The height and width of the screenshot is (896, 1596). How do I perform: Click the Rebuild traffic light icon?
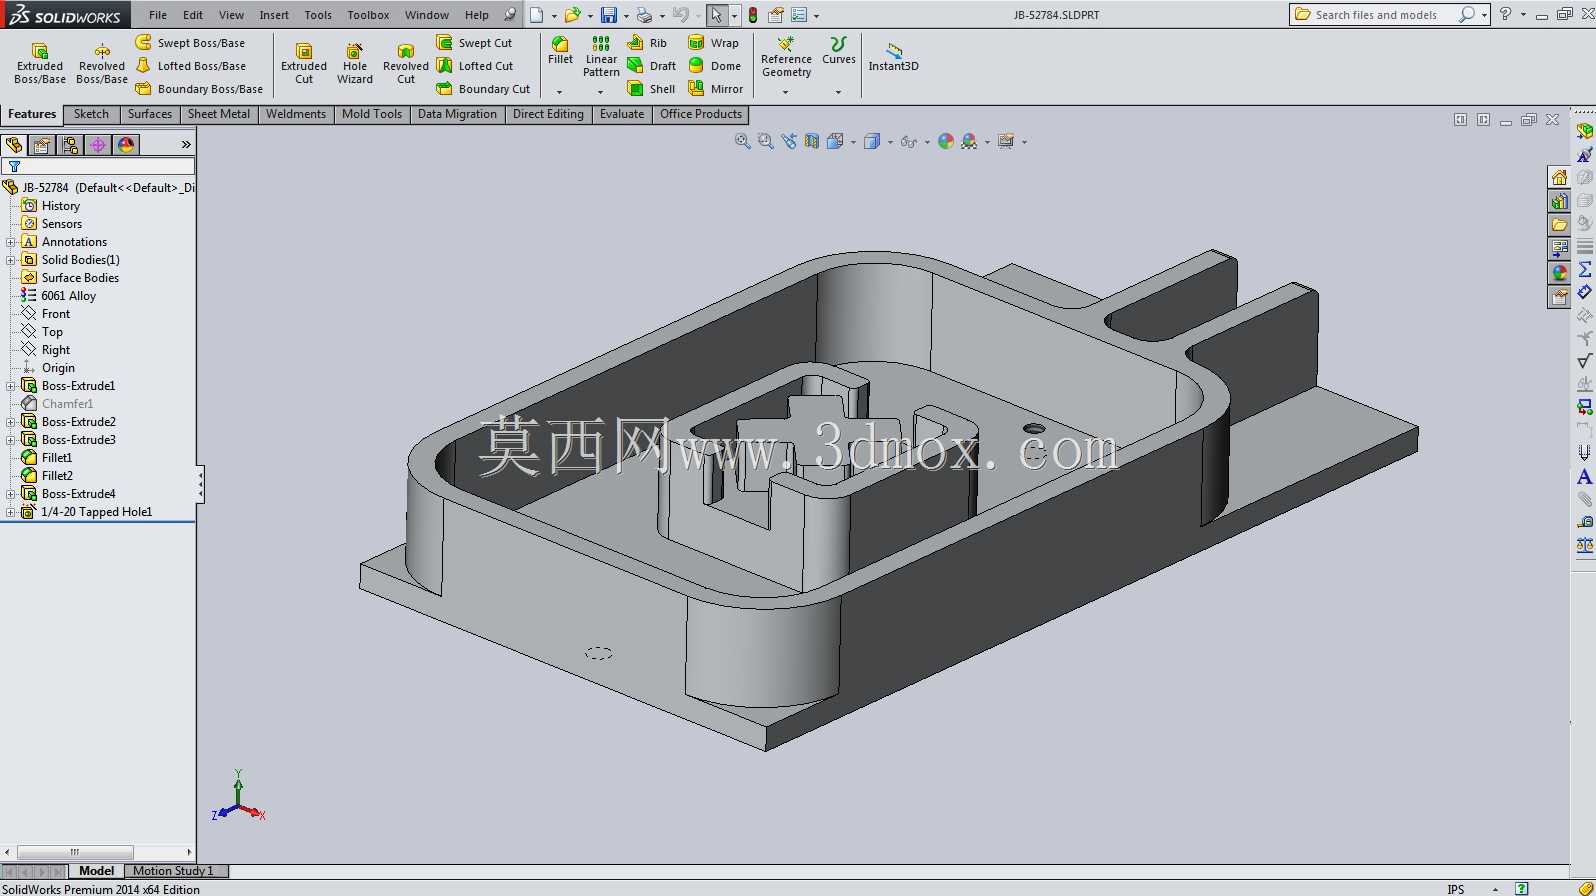(753, 15)
